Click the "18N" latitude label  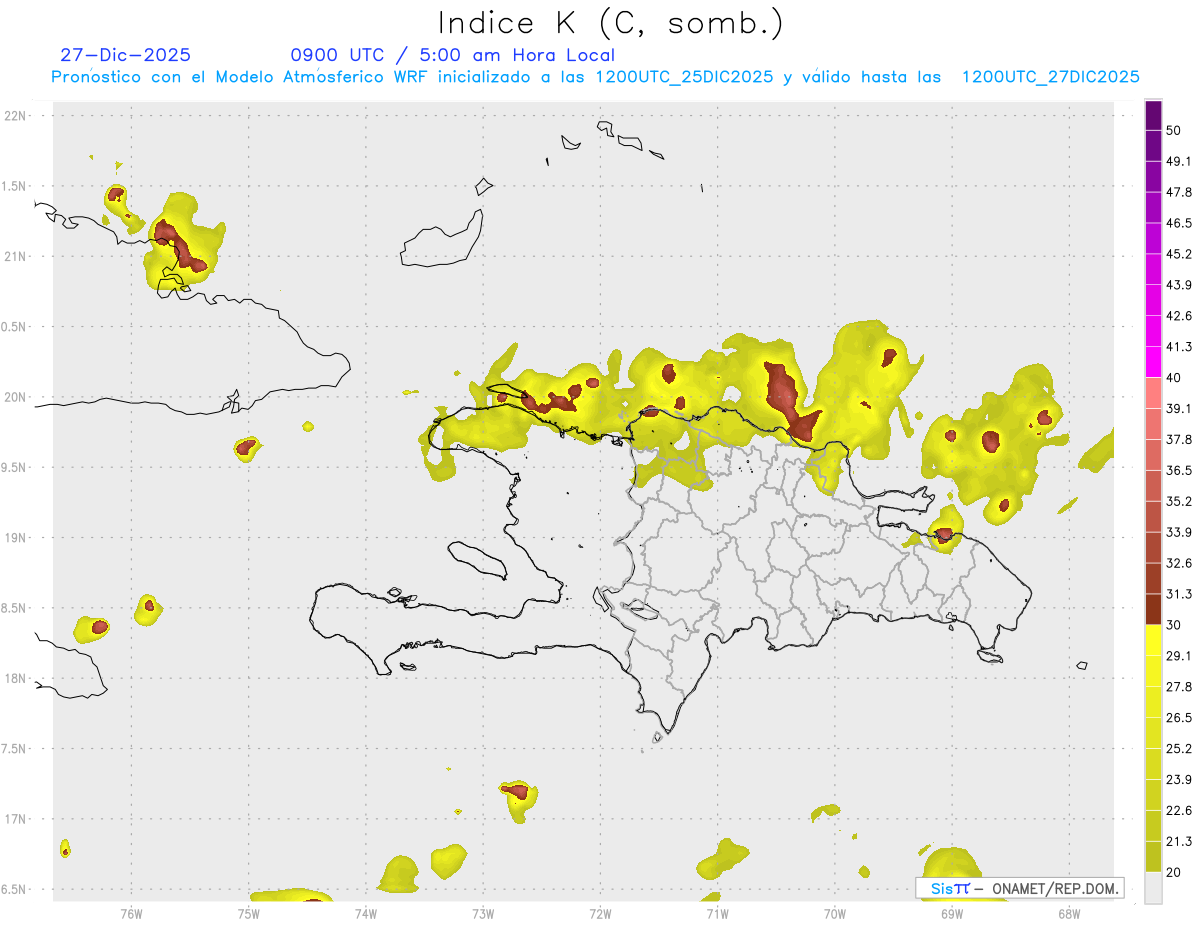16,678
